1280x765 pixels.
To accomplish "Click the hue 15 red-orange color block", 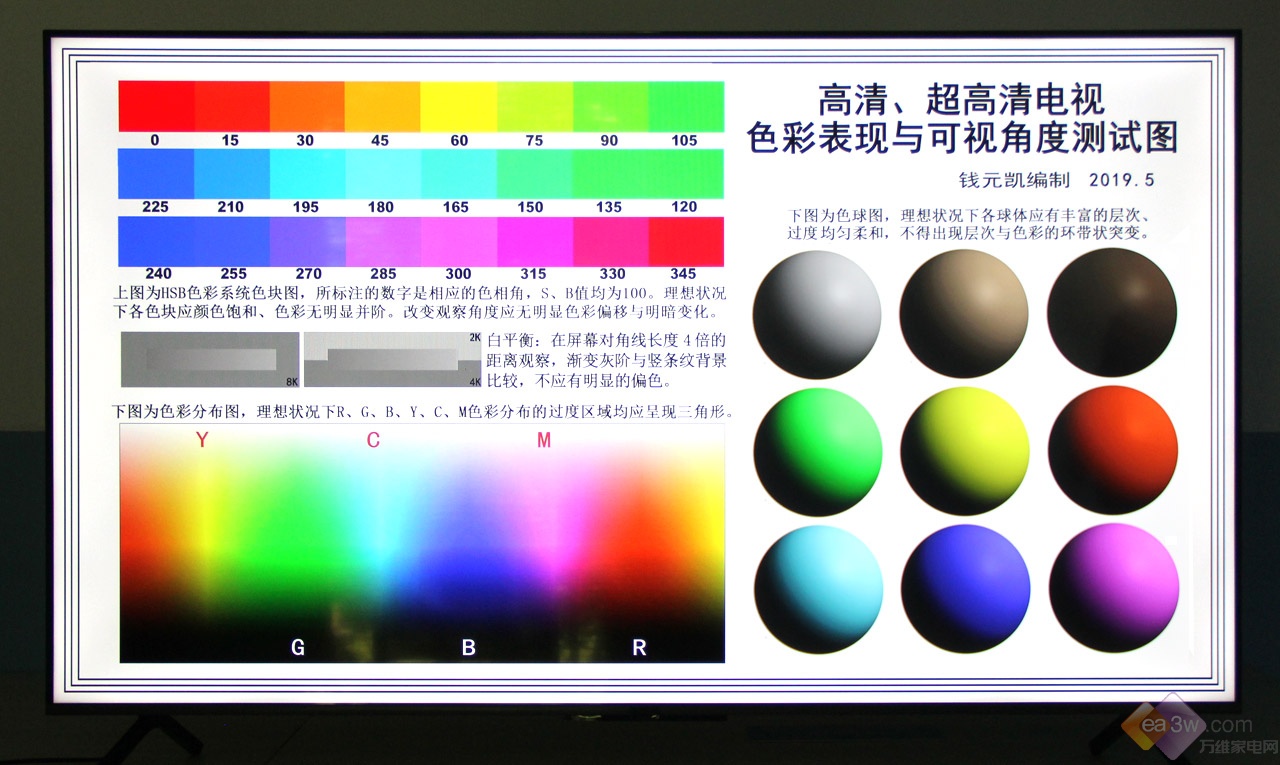I will (232, 106).
